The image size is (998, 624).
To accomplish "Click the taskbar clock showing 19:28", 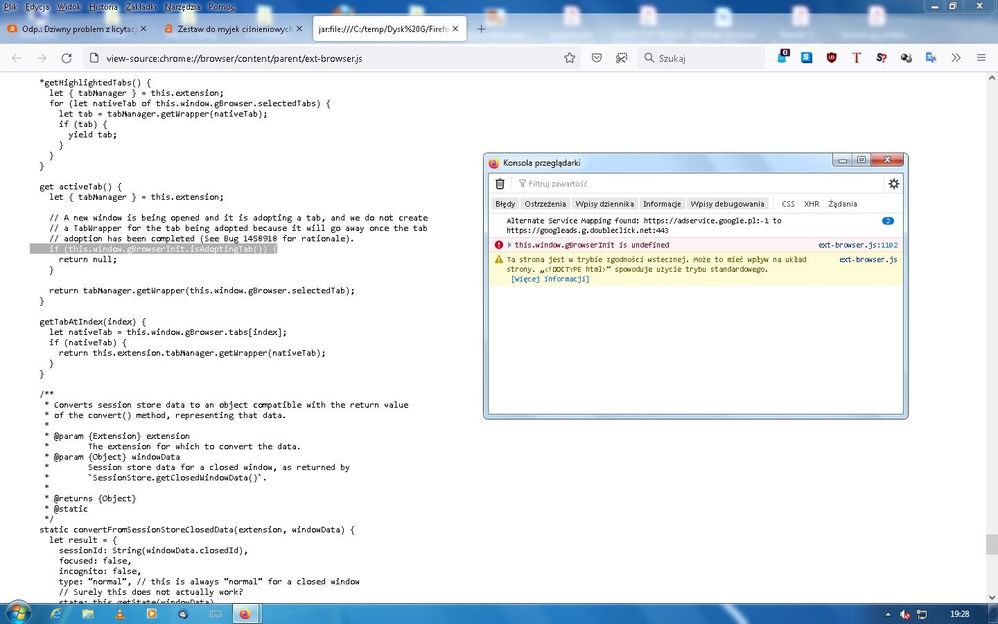I will pos(960,614).
